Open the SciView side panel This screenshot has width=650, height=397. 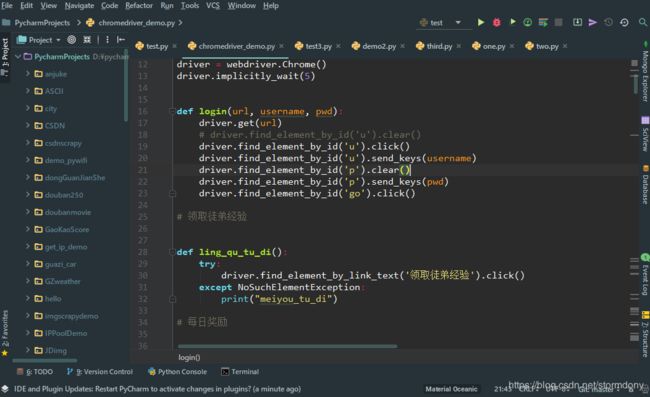tap(645, 134)
